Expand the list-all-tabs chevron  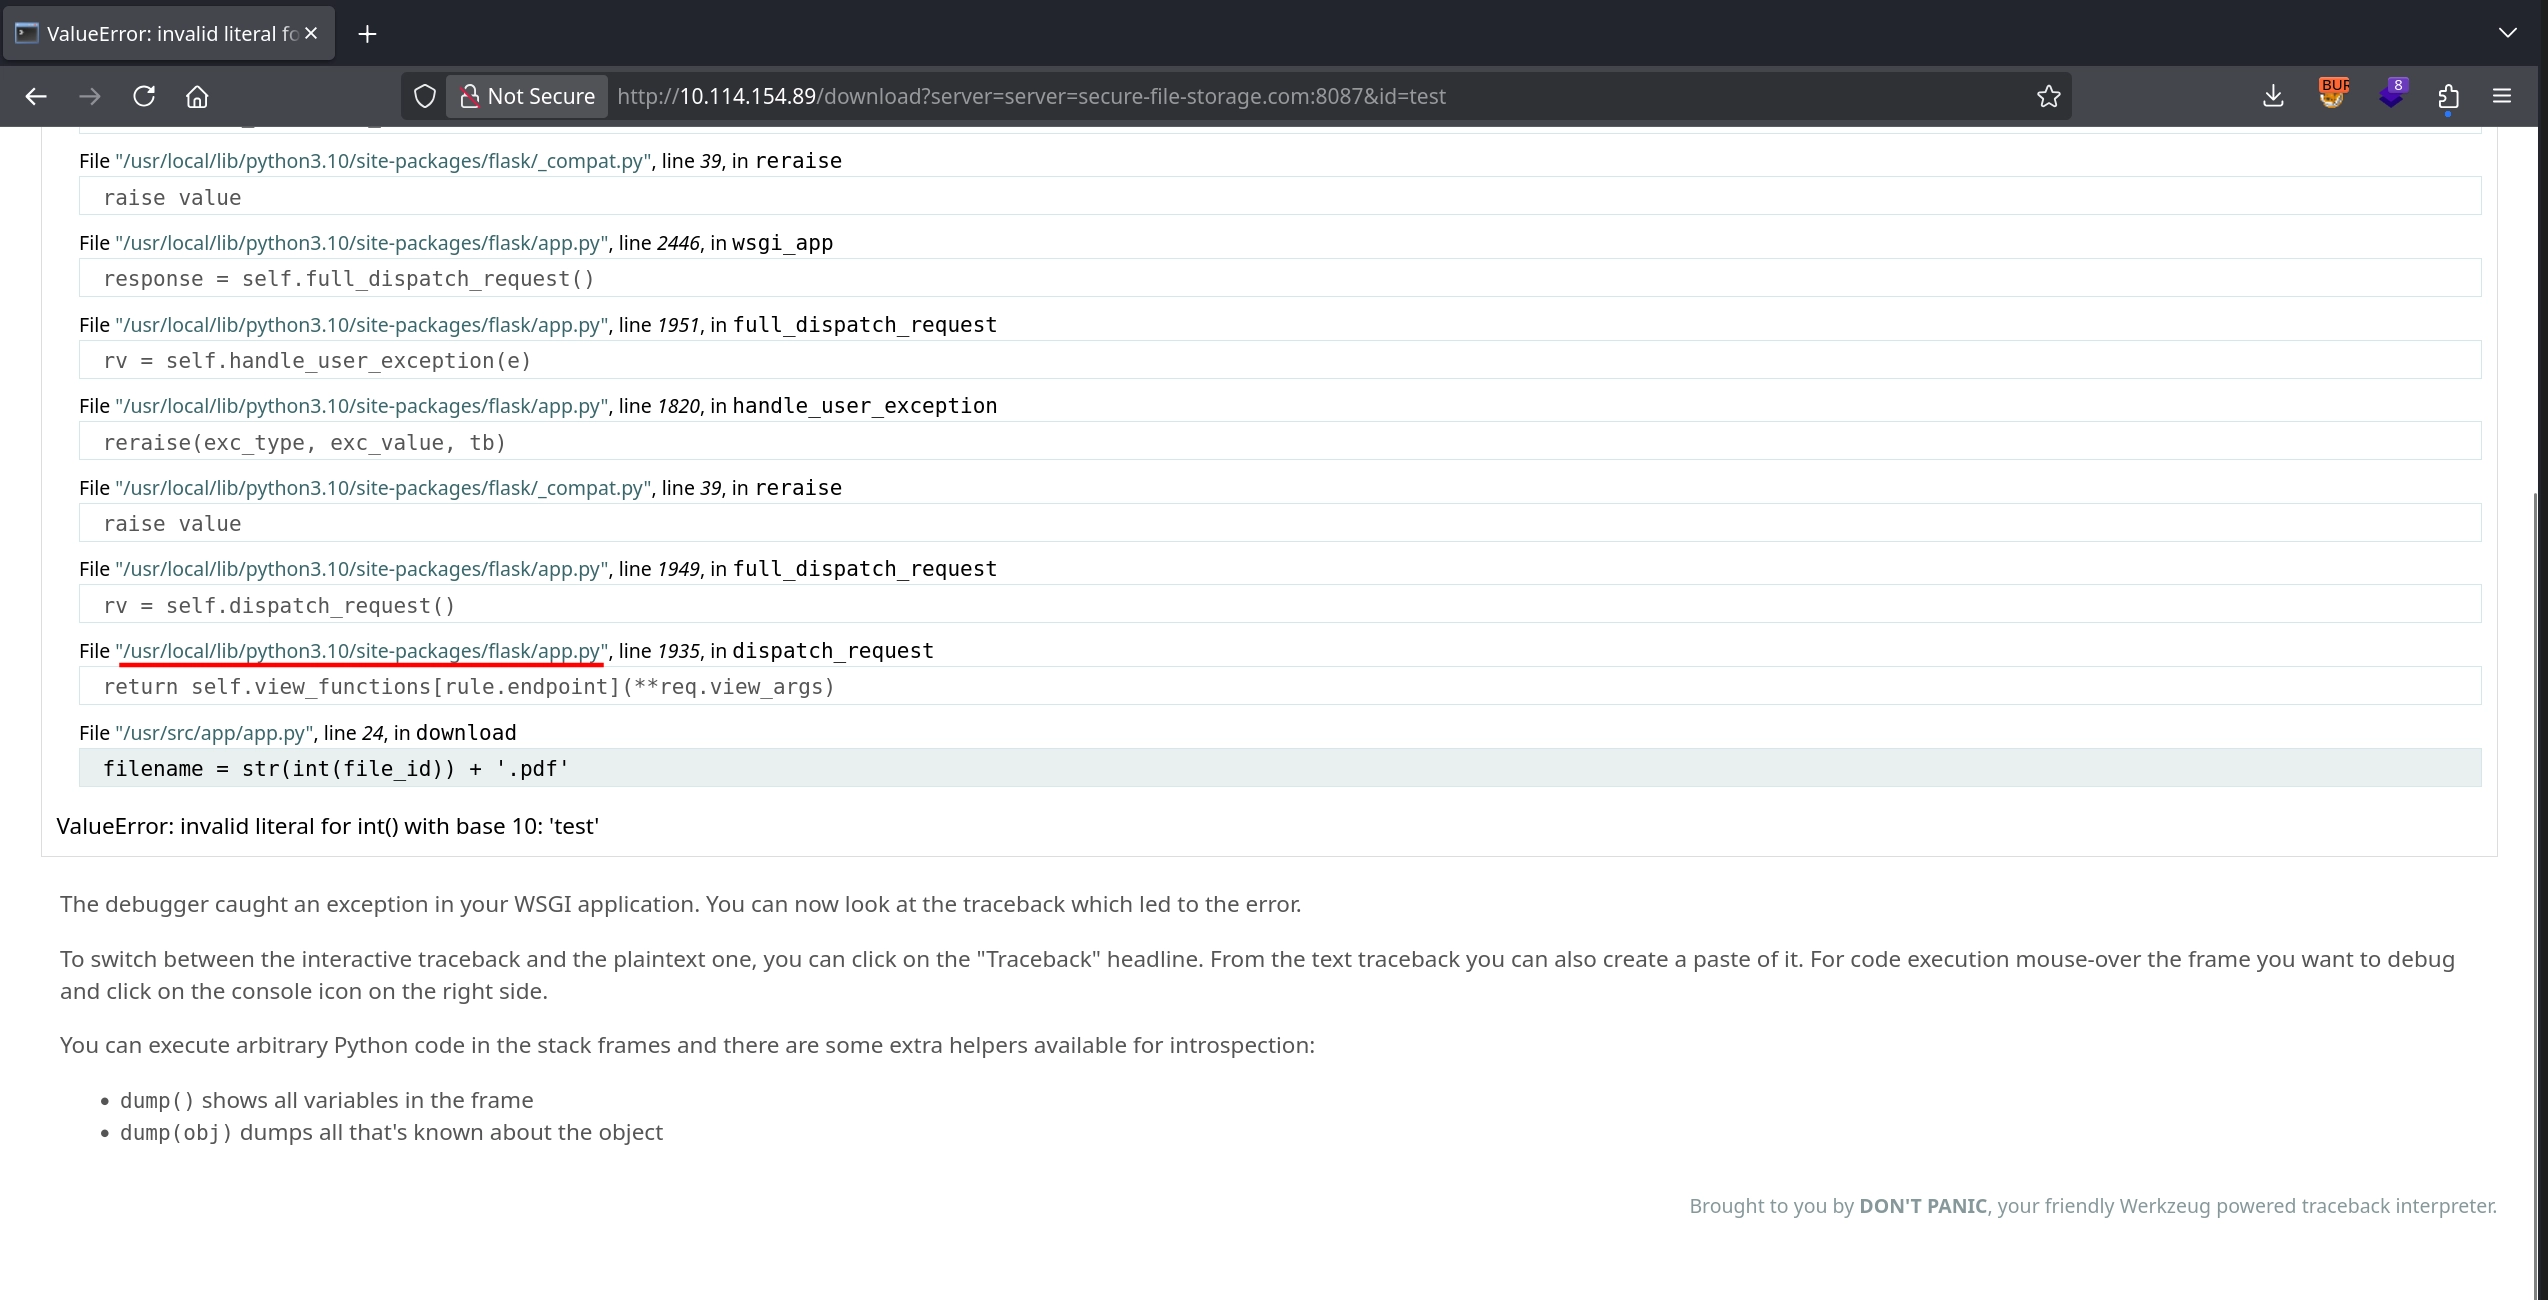click(2507, 33)
